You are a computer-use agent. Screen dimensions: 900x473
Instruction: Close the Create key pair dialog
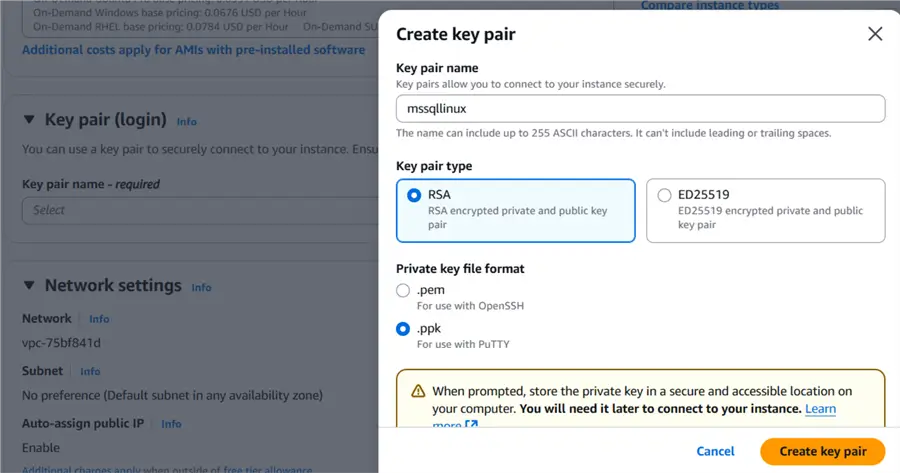point(875,34)
